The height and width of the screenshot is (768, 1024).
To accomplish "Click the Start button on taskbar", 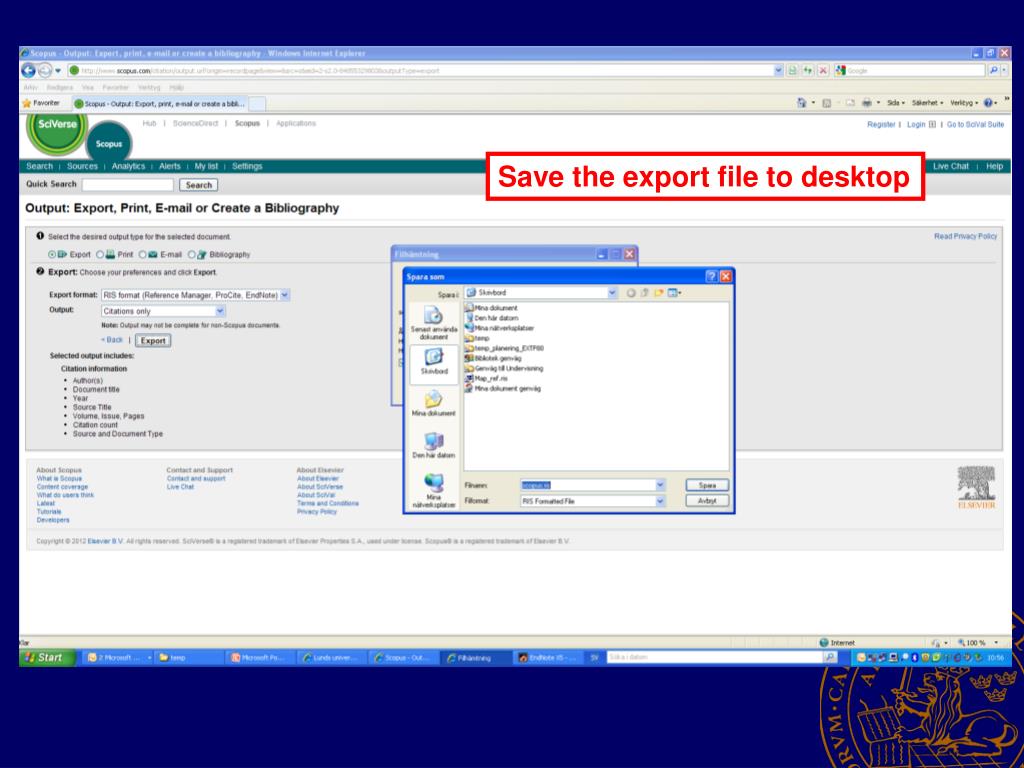I will [46, 658].
